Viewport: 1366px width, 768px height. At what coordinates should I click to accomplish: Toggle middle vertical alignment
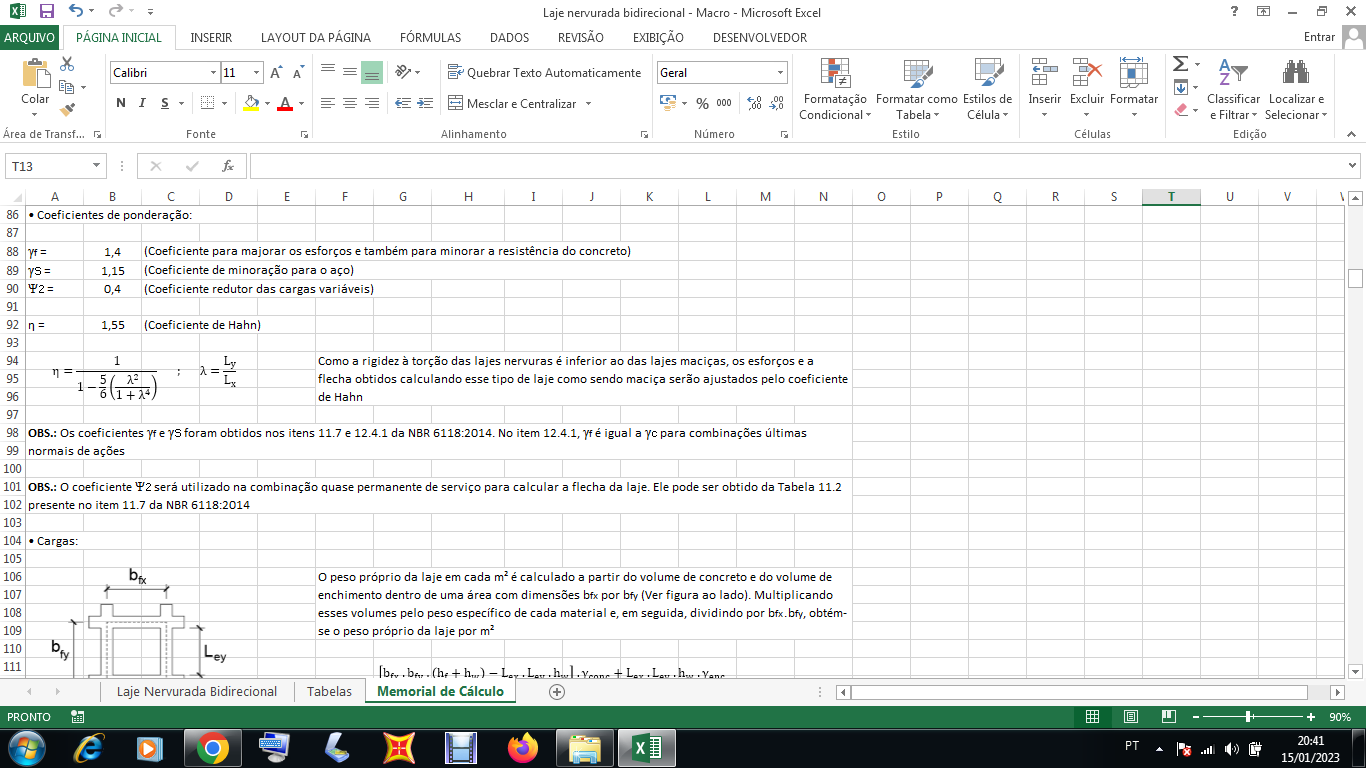[349, 73]
